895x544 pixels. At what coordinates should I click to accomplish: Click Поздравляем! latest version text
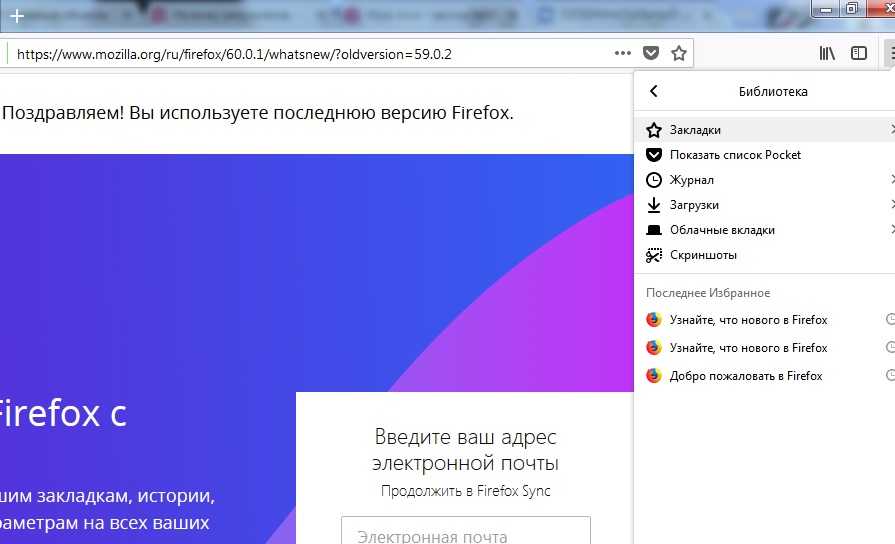(258, 113)
